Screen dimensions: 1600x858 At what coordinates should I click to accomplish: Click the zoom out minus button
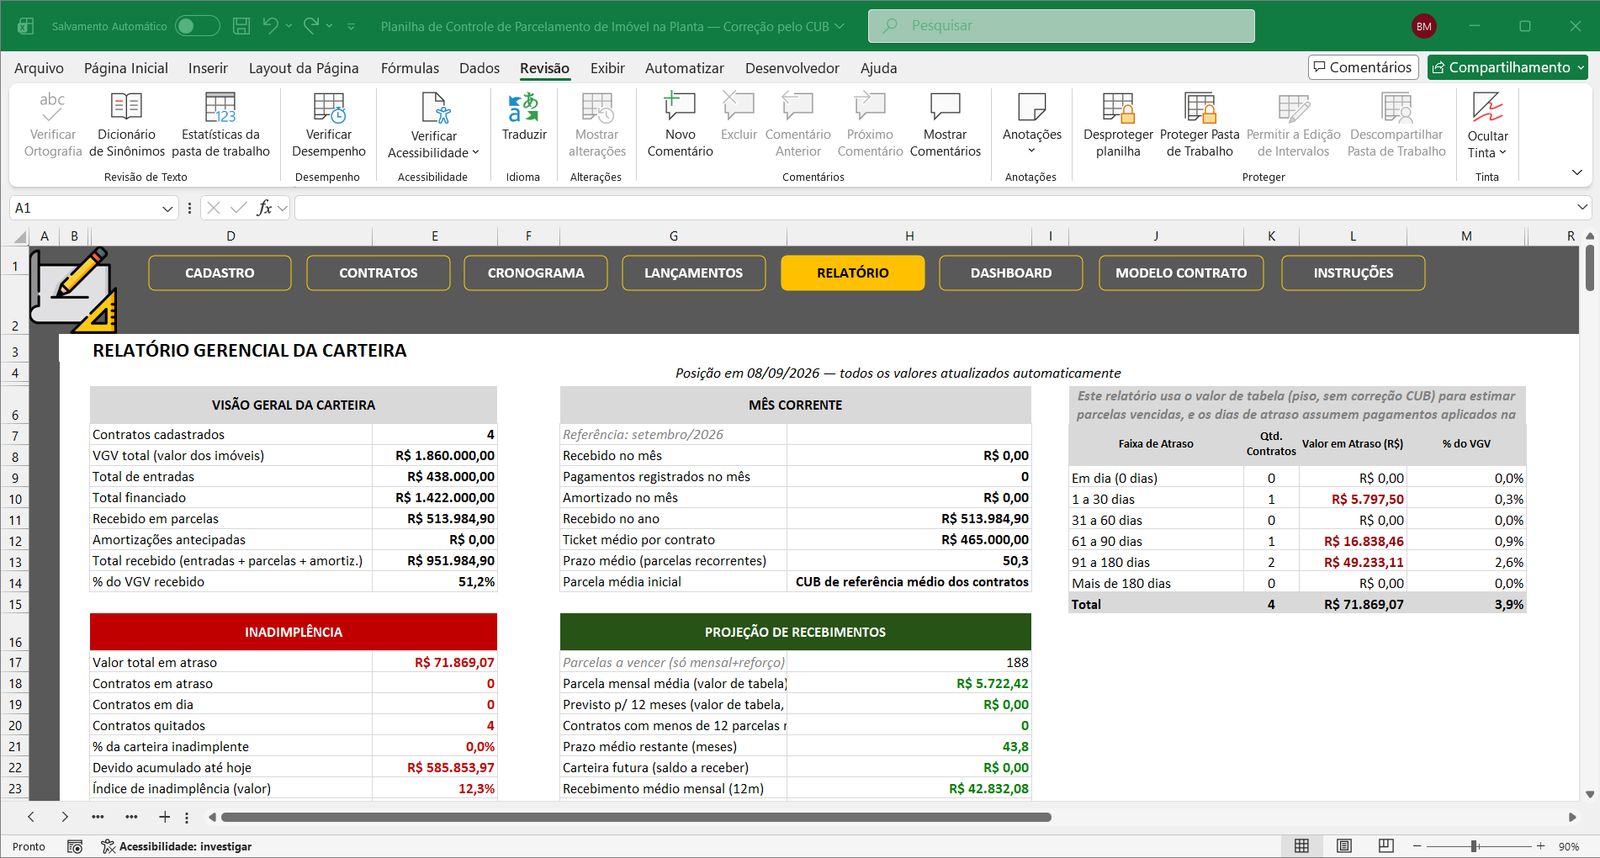(1417, 846)
